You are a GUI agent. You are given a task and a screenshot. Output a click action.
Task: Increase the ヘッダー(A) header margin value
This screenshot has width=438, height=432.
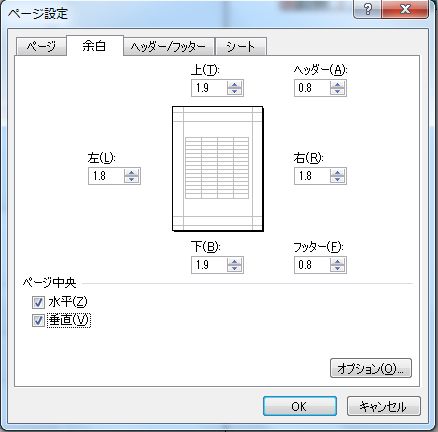point(338,85)
